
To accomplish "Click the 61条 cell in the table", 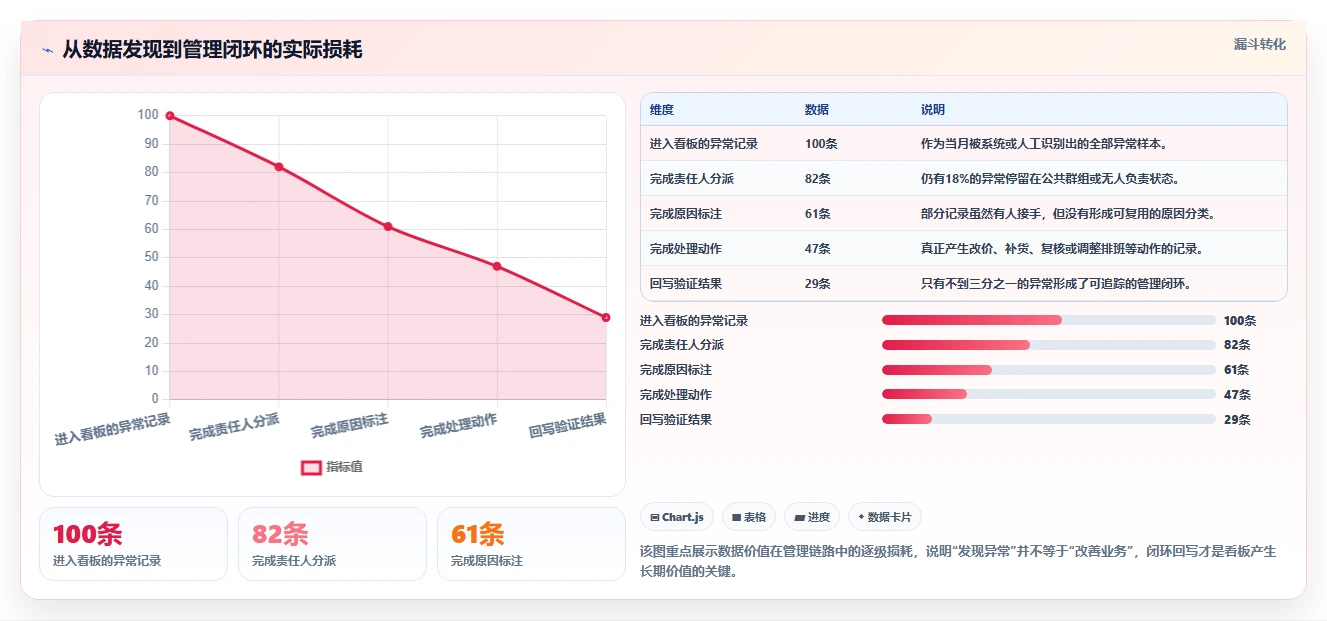I will click(818, 214).
